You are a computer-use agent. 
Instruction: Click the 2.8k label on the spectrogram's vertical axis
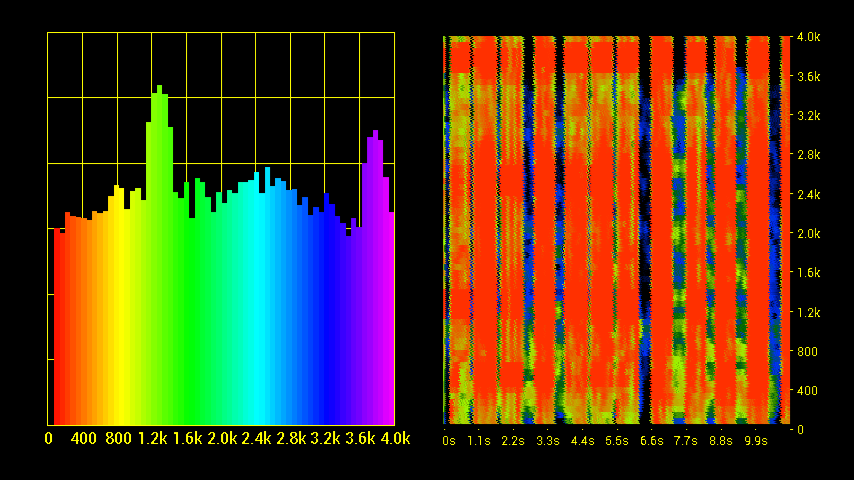[x=809, y=155]
